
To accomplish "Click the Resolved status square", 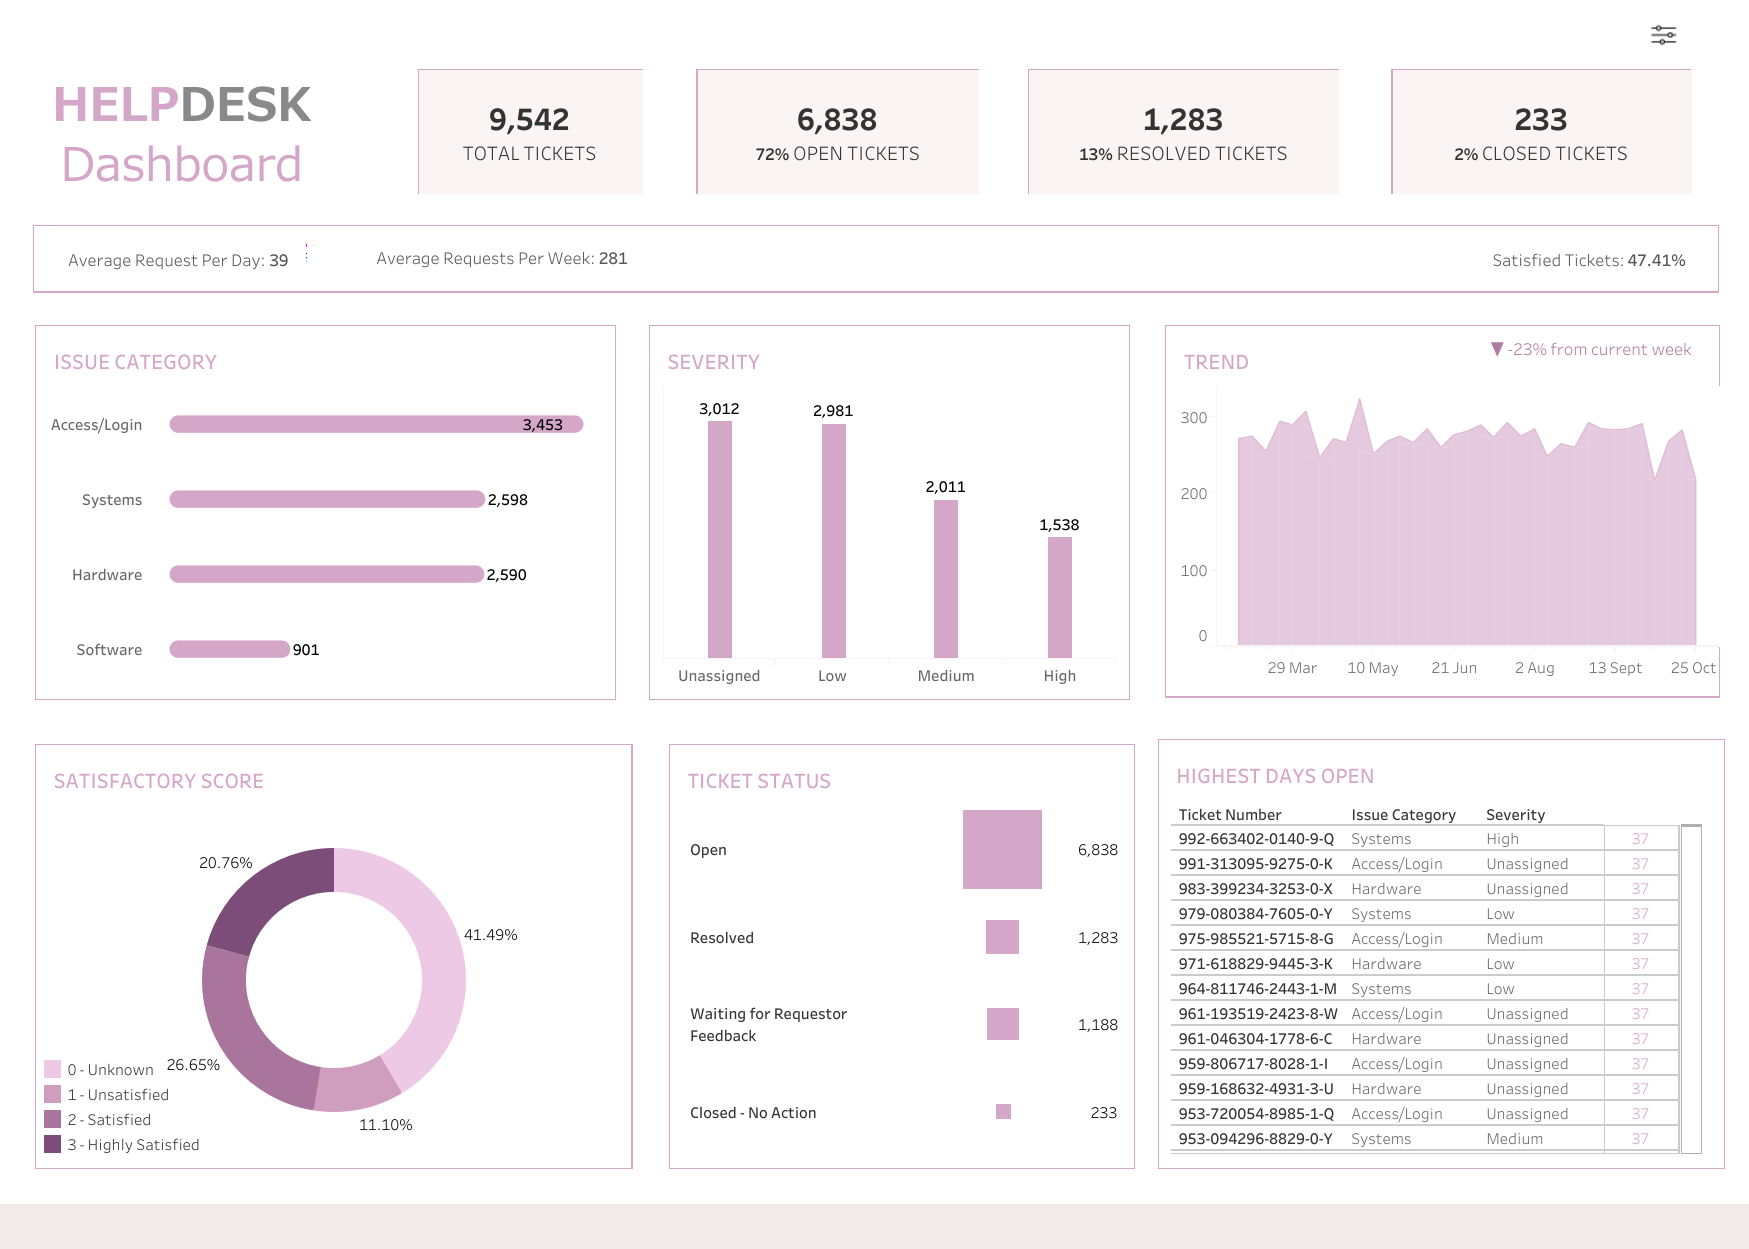I will [x=1002, y=937].
